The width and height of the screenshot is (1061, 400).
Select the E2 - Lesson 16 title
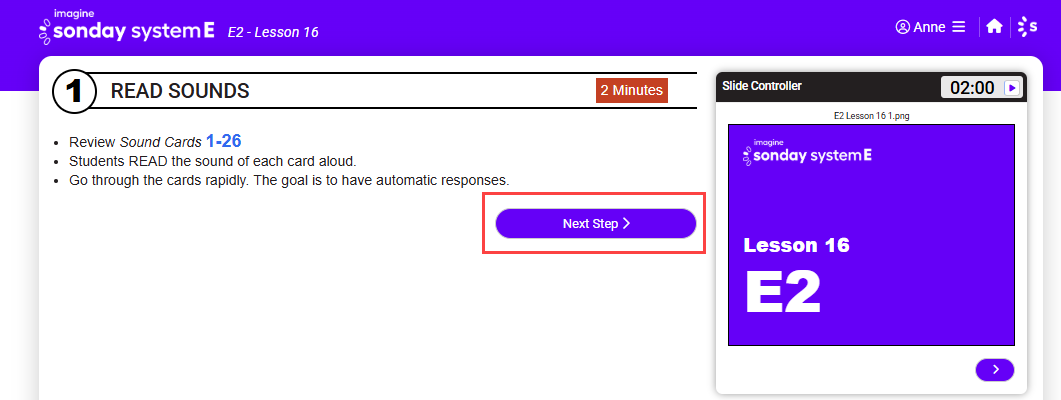273,32
